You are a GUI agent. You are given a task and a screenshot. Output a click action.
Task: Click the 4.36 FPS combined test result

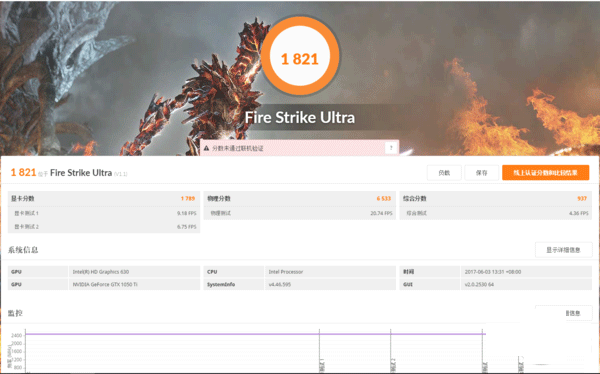pyautogui.click(x=579, y=213)
